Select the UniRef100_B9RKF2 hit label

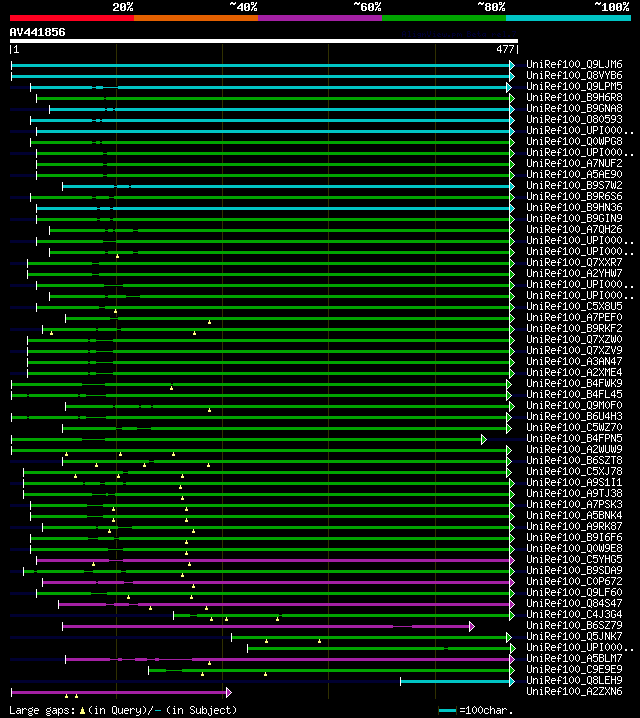[x=574, y=328]
